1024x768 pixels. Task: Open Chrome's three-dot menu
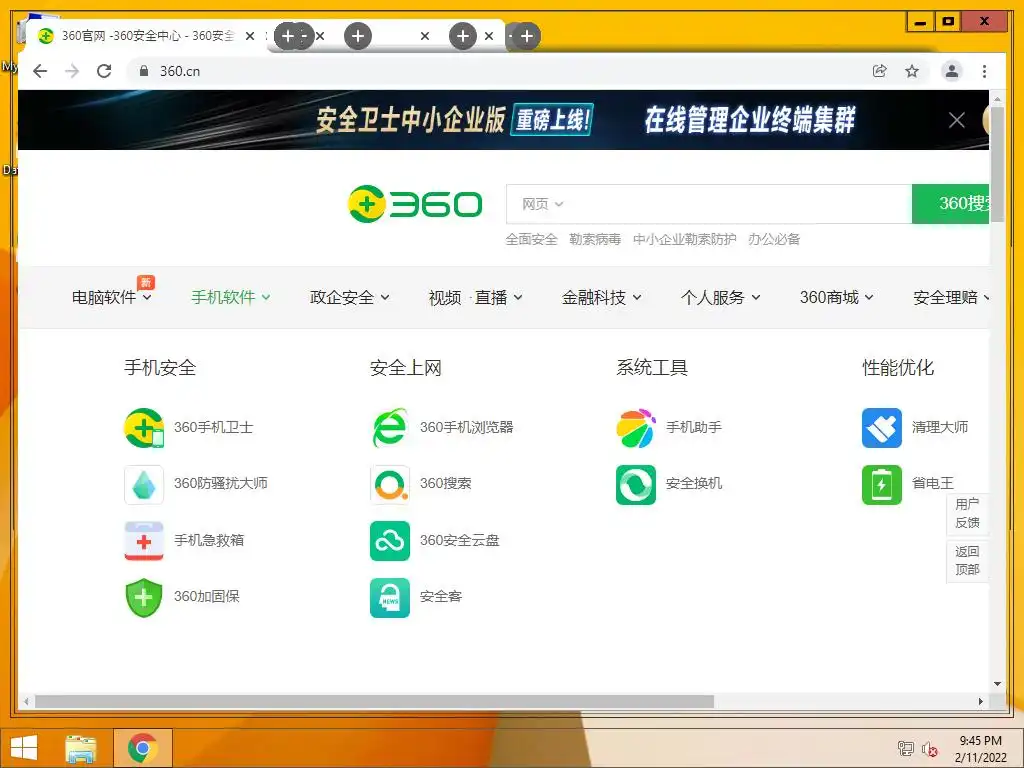click(x=984, y=71)
